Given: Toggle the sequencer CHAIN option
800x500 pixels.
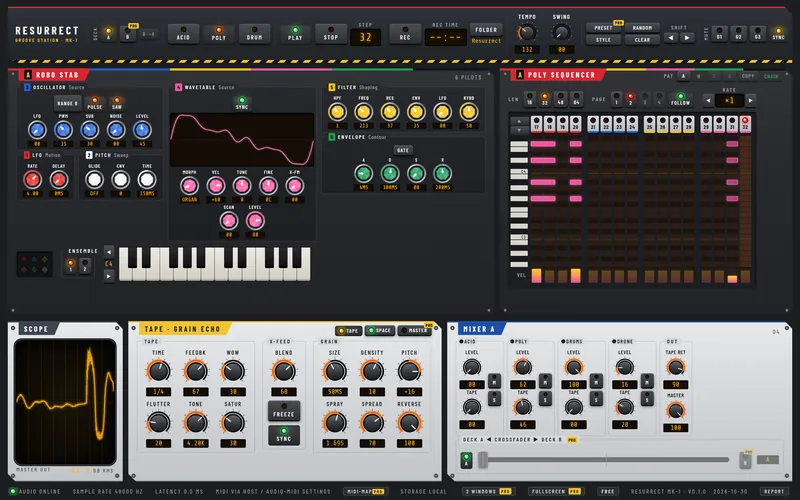Looking at the screenshot, I should (x=771, y=77).
